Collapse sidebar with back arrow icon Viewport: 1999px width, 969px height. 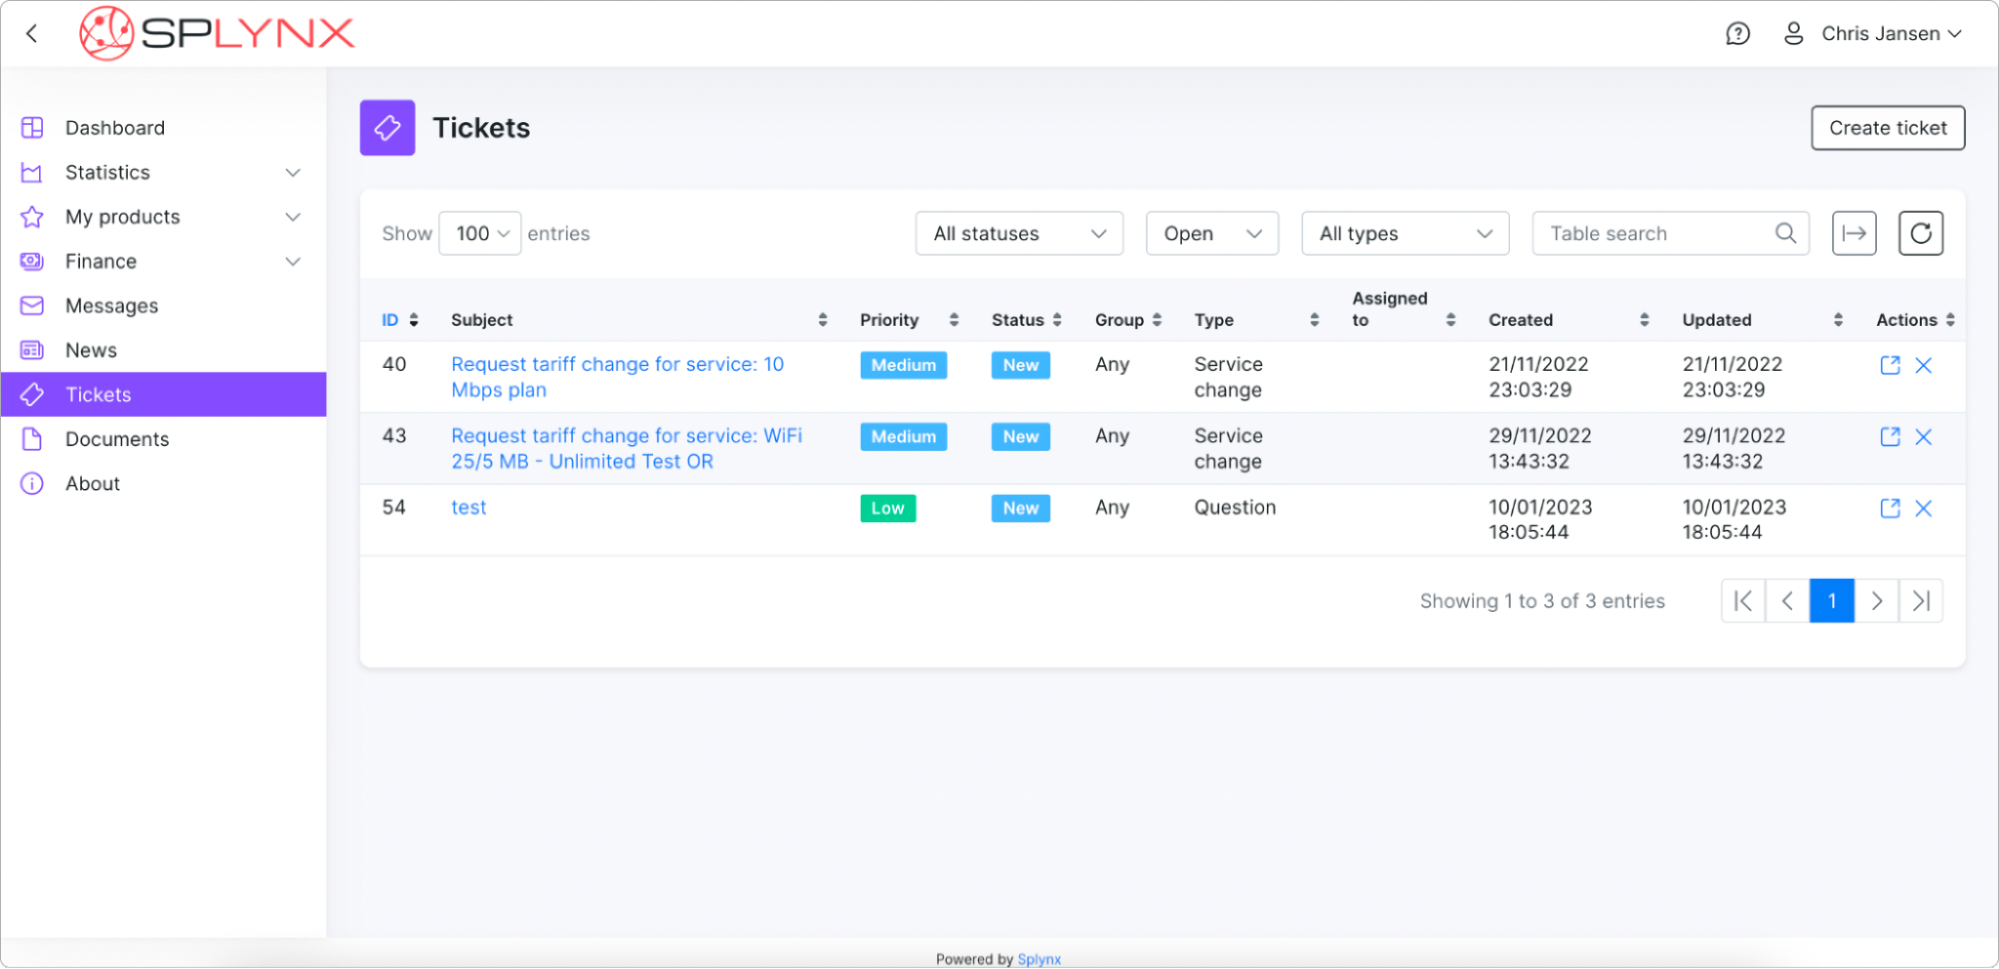32,34
